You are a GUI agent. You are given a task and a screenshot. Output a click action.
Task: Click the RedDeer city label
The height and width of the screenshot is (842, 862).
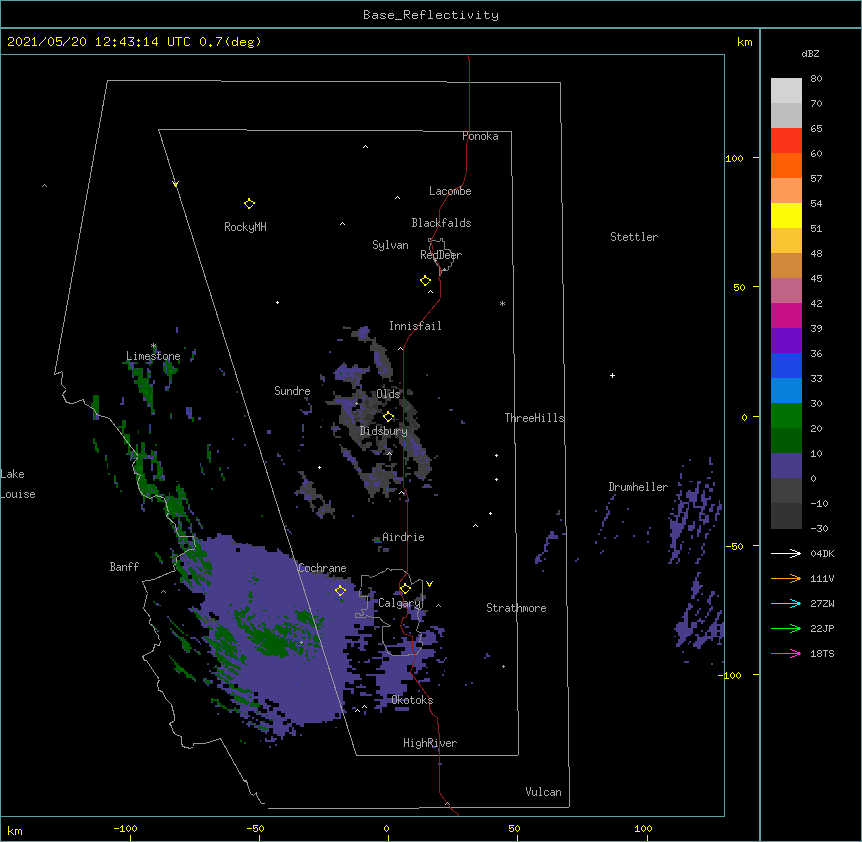(441, 255)
